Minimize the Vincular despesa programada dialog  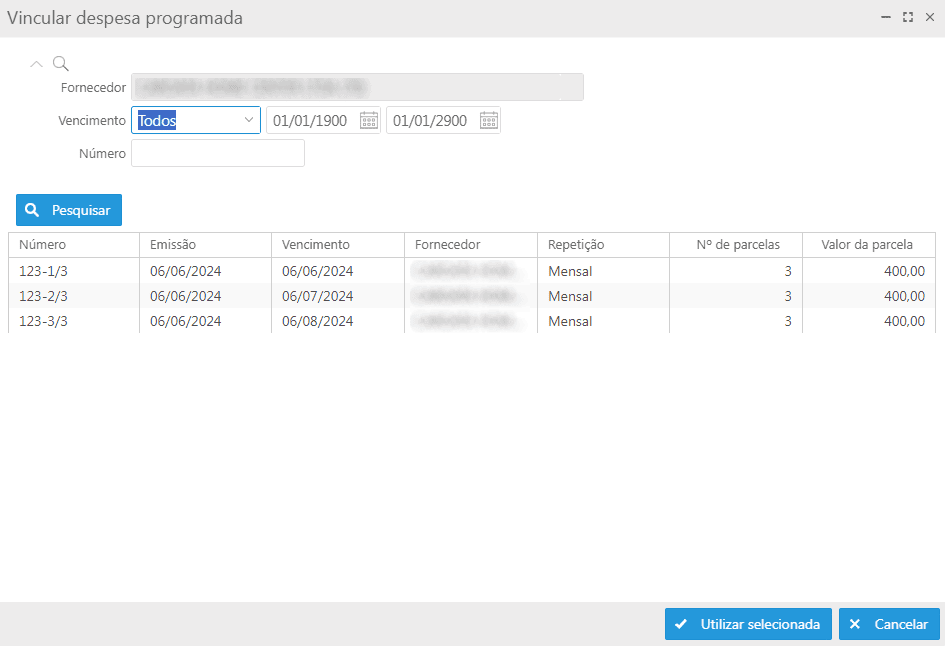click(x=886, y=18)
